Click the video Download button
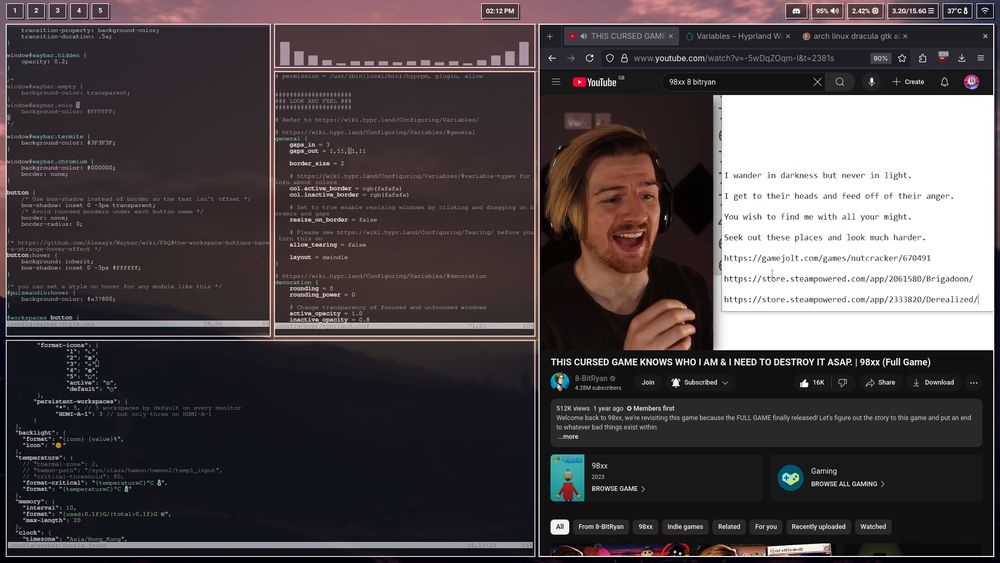 (x=933, y=383)
